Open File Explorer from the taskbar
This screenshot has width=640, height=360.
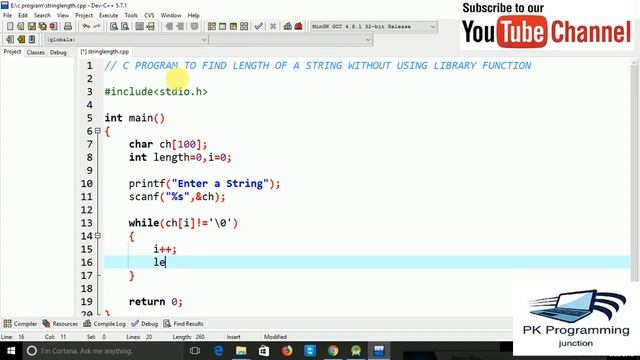[241, 351]
